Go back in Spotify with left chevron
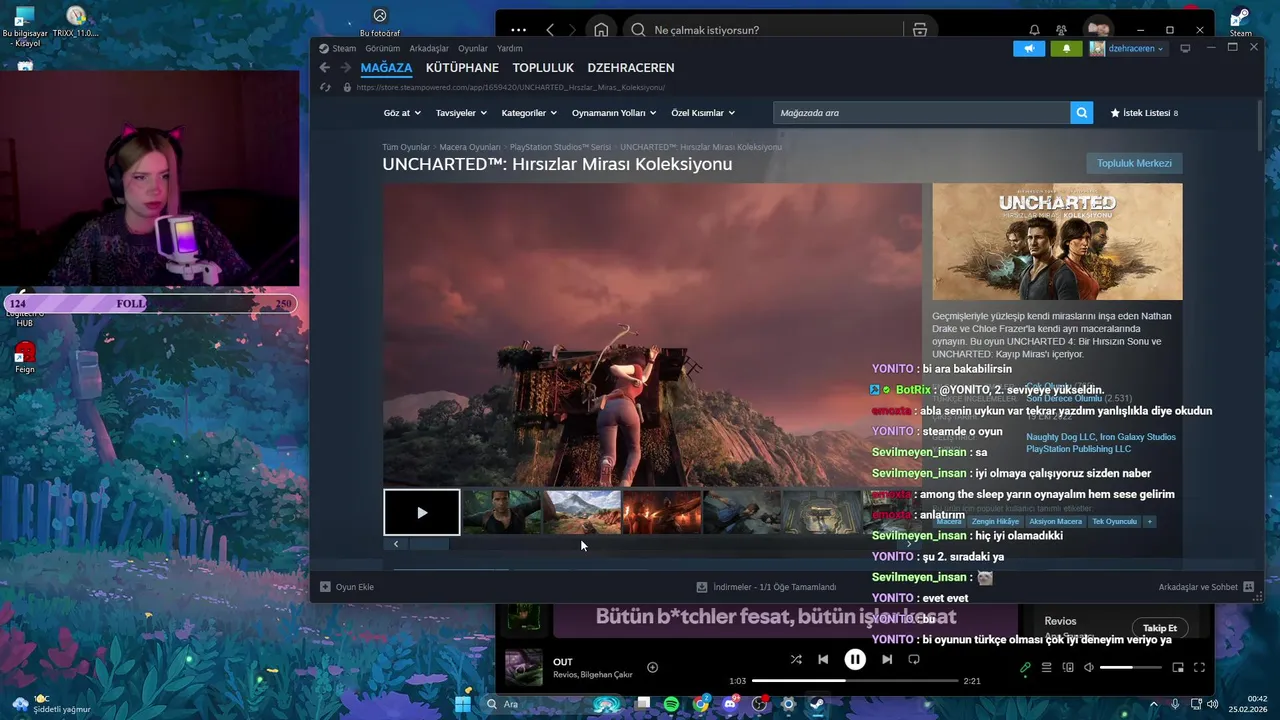Viewport: 1280px width, 720px height. (550, 30)
